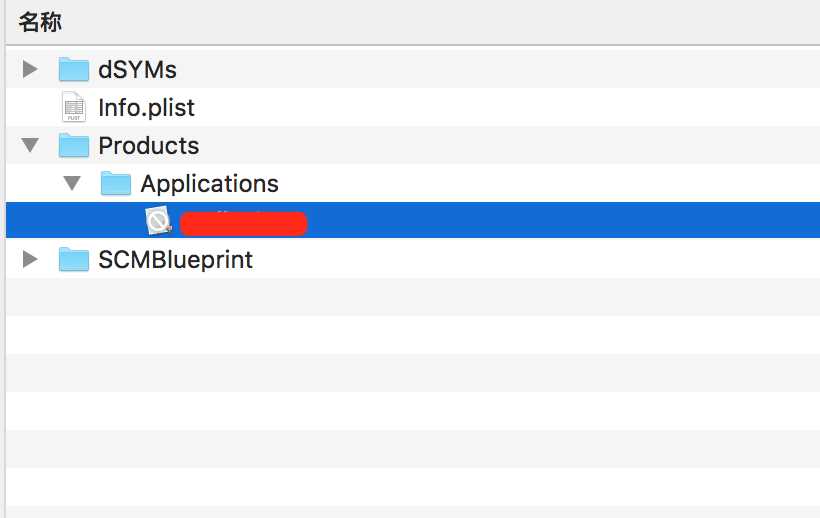The height and width of the screenshot is (518, 820).
Task: Click the Info.plist file icon
Action: coord(74,107)
